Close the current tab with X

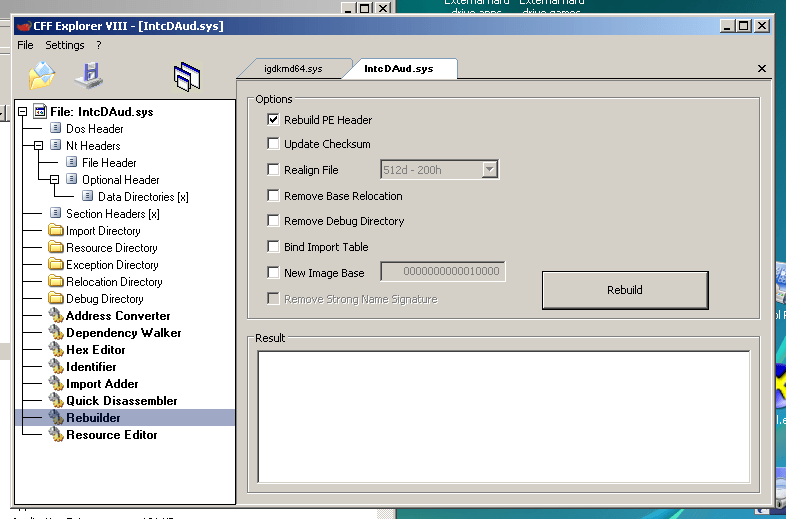[x=762, y=69]
